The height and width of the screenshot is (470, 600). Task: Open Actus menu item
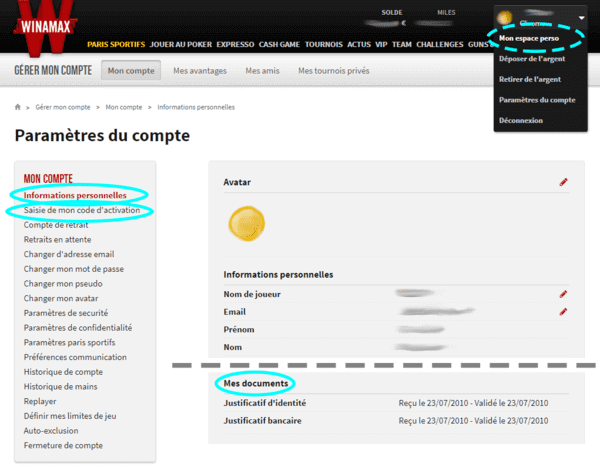click(x=359, y=44)
